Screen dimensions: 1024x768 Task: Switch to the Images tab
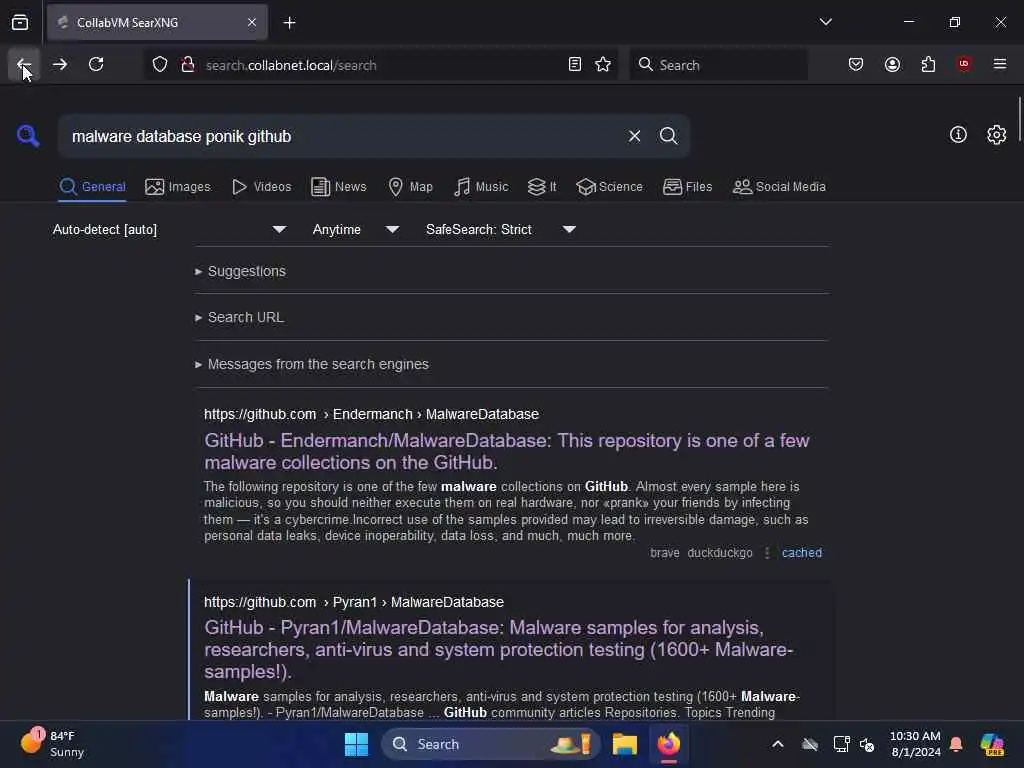click(178, 187)
